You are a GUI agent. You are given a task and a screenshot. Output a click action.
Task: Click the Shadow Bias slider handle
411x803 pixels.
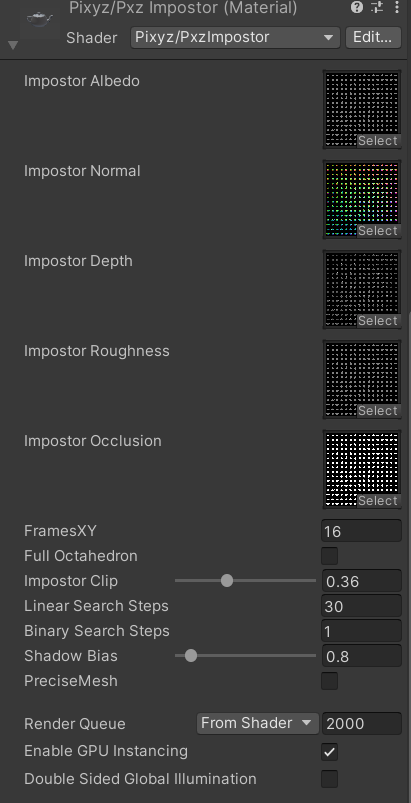pos(191,656)
